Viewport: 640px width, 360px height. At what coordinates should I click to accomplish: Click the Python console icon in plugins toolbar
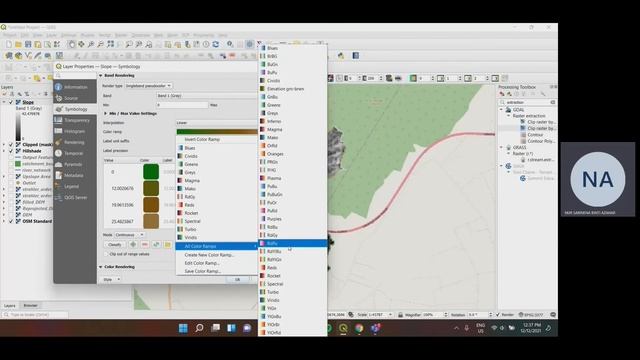(x=341, y=56)
